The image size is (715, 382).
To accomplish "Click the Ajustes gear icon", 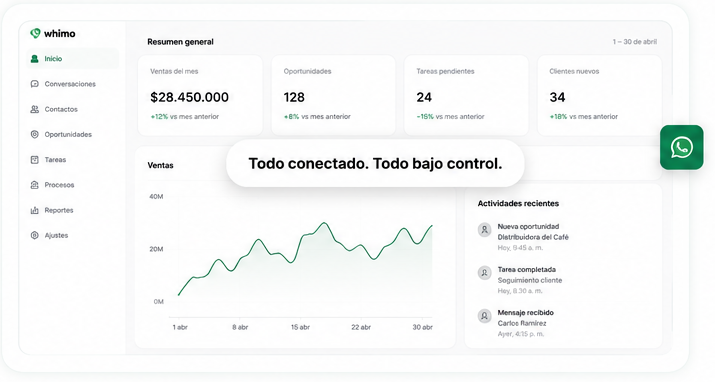I will pyautogui.click(x=34, y=235).
